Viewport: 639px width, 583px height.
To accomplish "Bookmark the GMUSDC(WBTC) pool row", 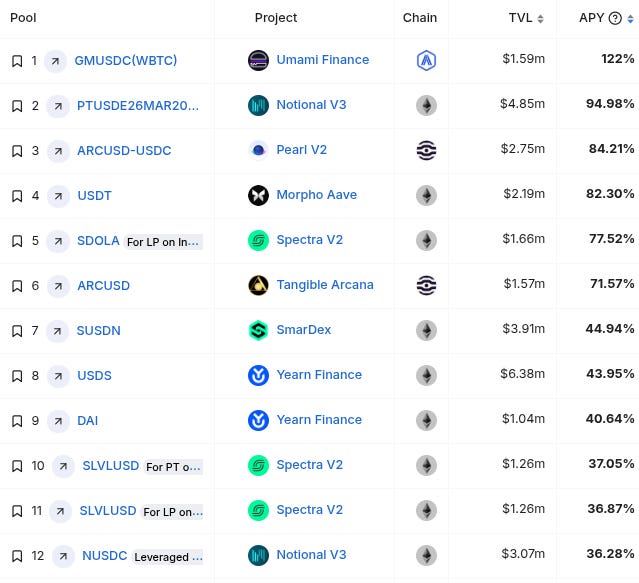I will point(17,61).
